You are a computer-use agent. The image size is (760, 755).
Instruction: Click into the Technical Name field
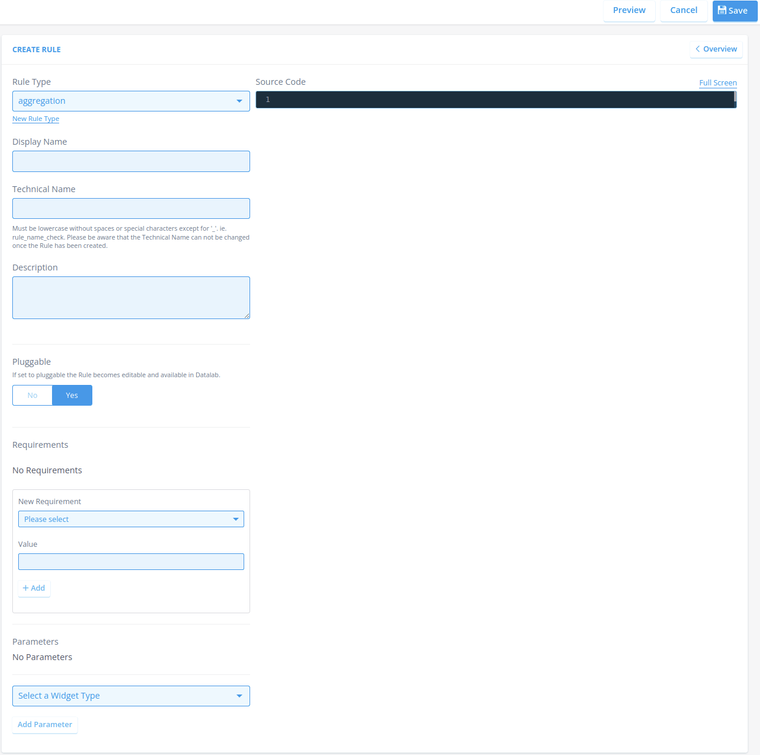[131, 208]
